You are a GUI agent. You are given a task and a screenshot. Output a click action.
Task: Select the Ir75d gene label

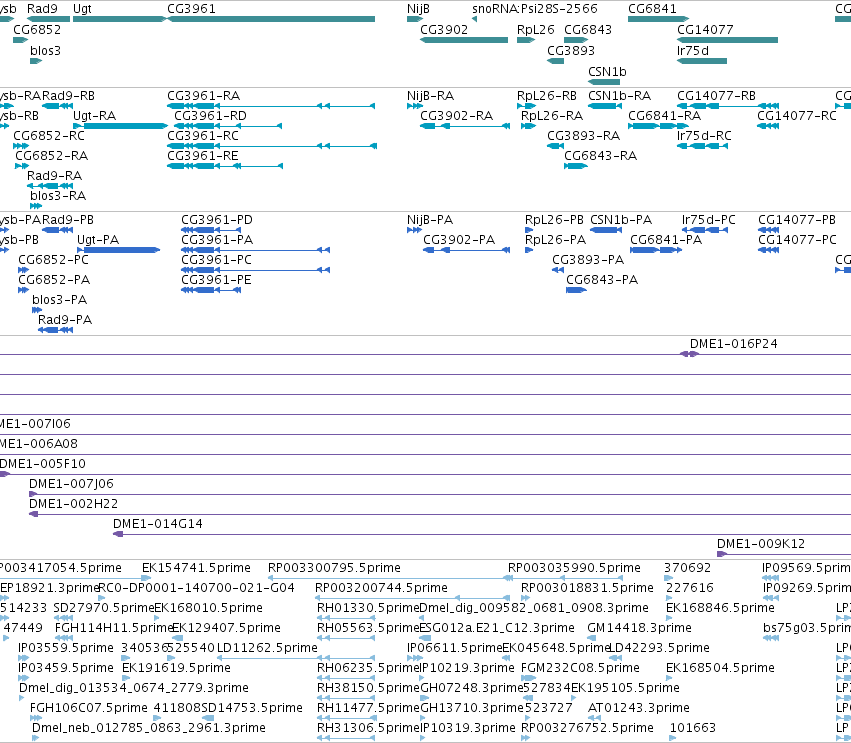[693, 50]
